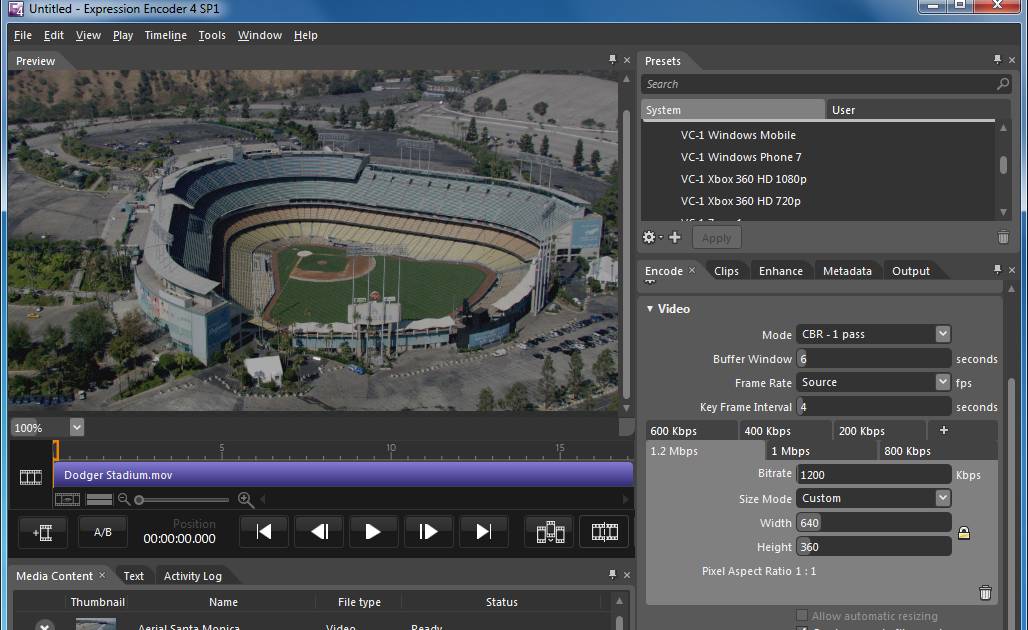
Task: Toggle the aspect ratio lock icon
Action: [964, 534]
